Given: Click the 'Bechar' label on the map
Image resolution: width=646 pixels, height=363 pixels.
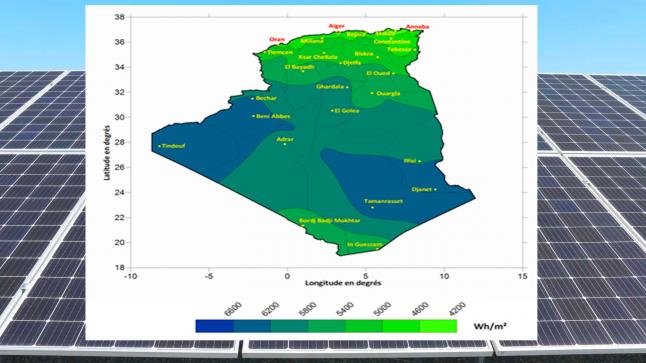Looking at the screenshot, I should pyautogui.click(x=266, y=98).
